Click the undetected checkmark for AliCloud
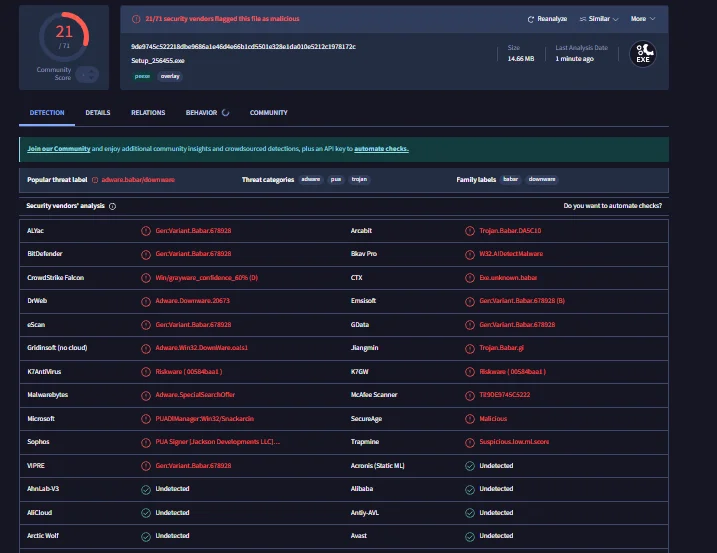Image resolution: width=717 pixels, height=553 pixels. [x=146, y=513]
